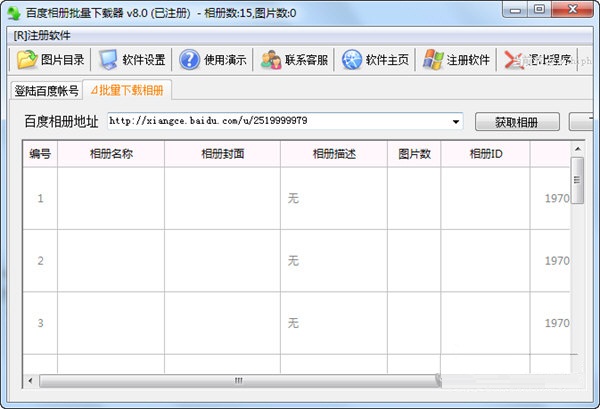Click the 软件设置 monitor icon
This screenshot has width=600, height=409.
tap(108, 60)
